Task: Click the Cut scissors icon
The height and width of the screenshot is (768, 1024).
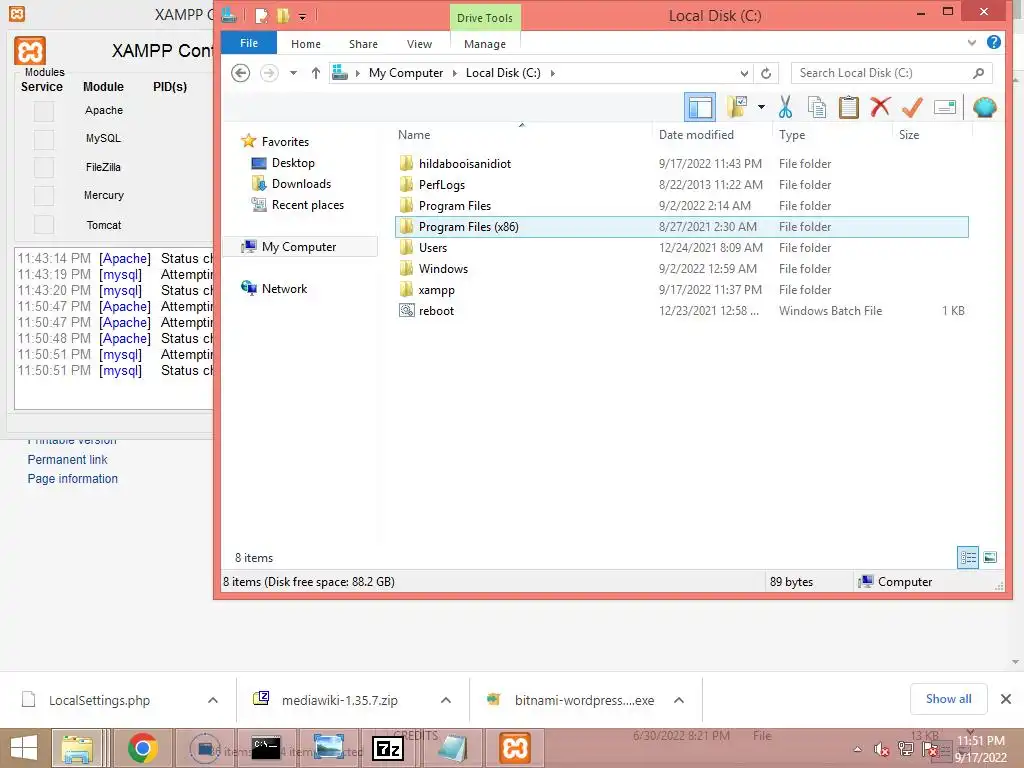Action: tap(785, 107)
